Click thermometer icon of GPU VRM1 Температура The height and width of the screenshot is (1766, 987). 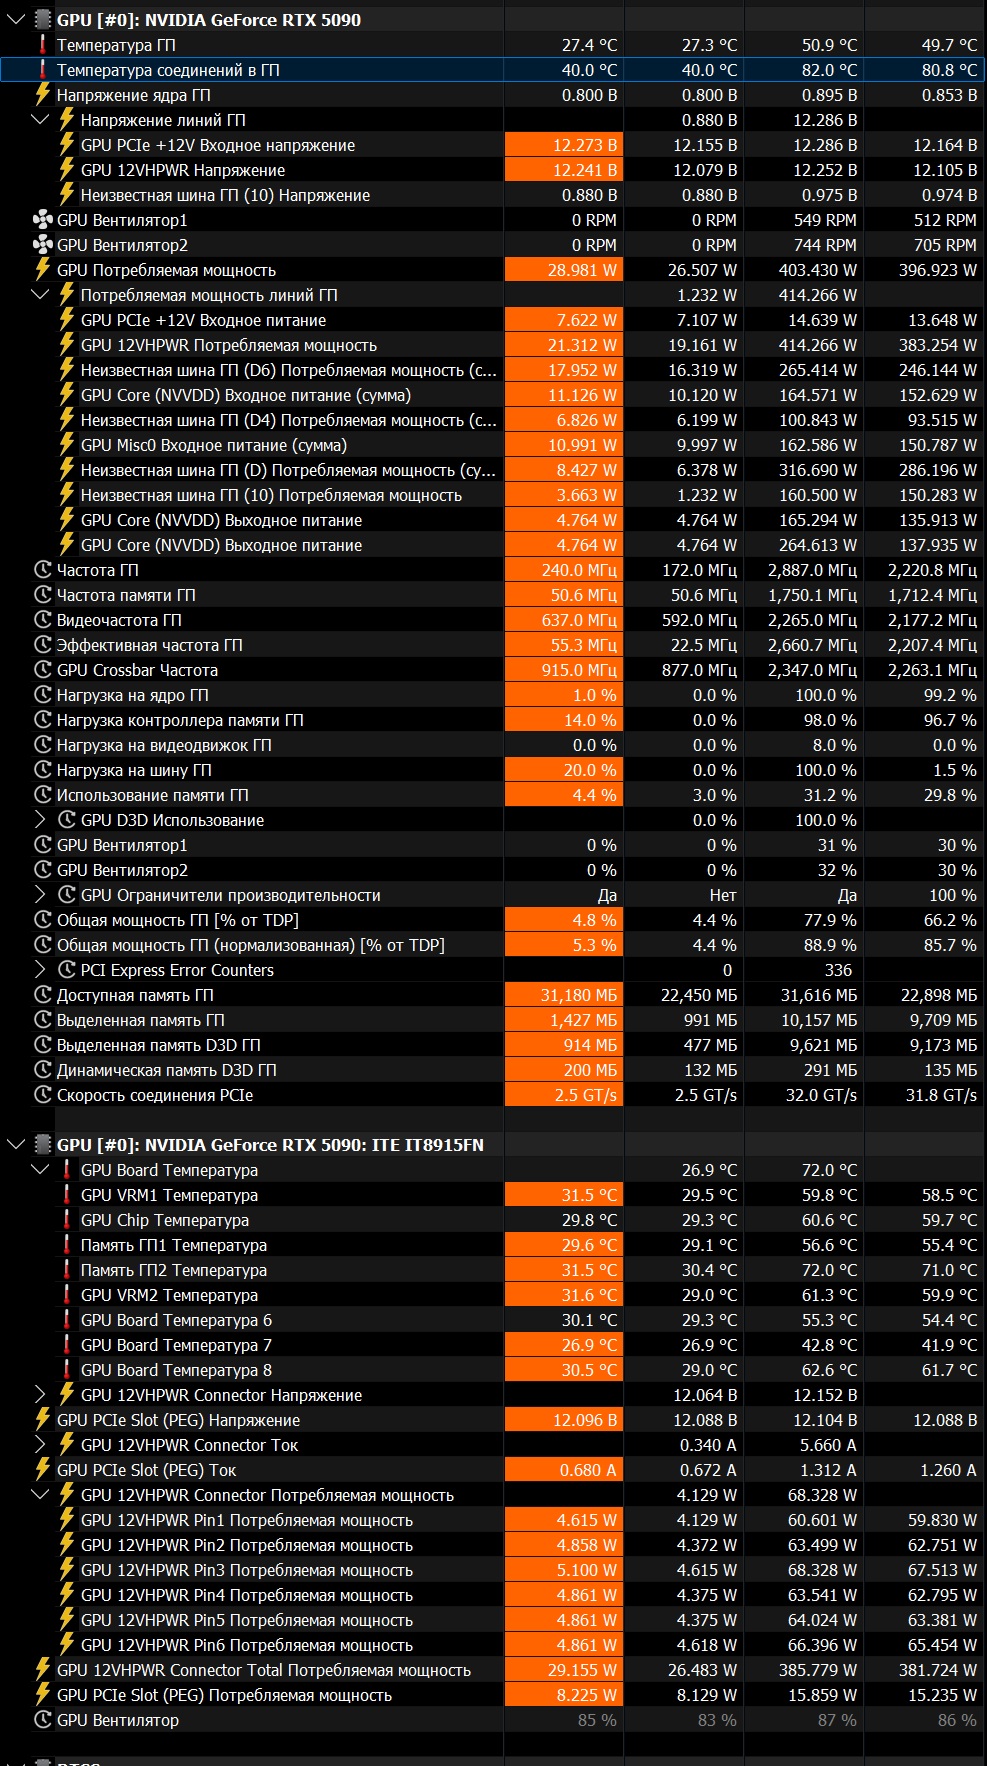pyautogui.click(x=66, y=1194)
